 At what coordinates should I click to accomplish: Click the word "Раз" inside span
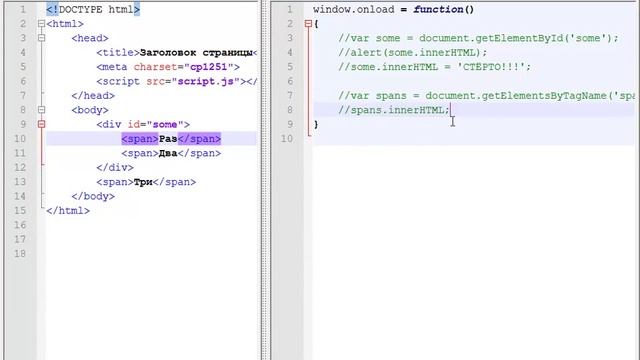(168, 139)
